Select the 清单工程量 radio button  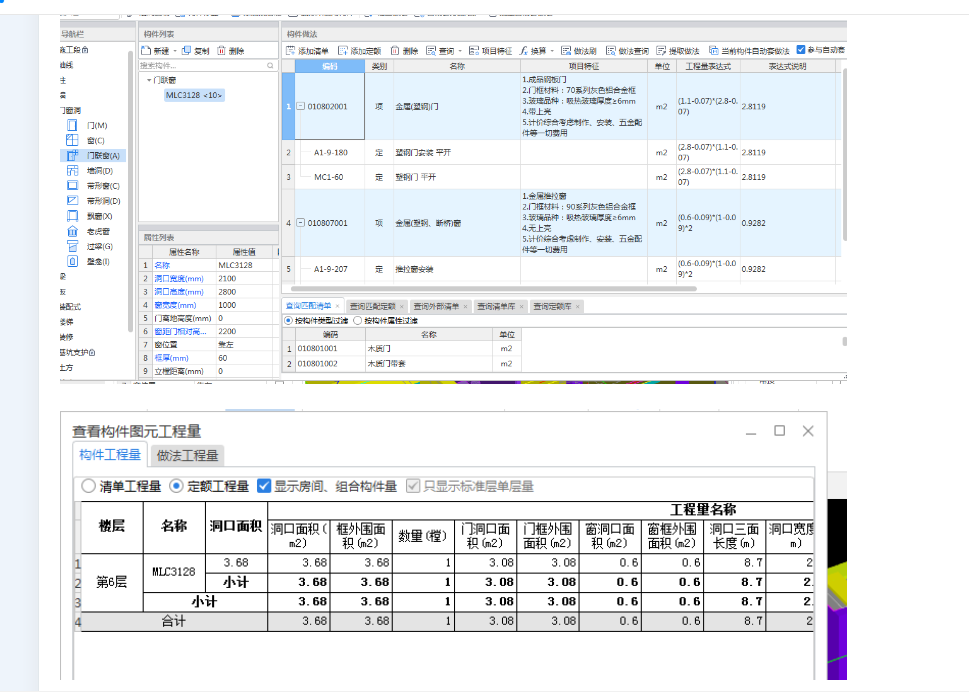click(x=88, y=486)
